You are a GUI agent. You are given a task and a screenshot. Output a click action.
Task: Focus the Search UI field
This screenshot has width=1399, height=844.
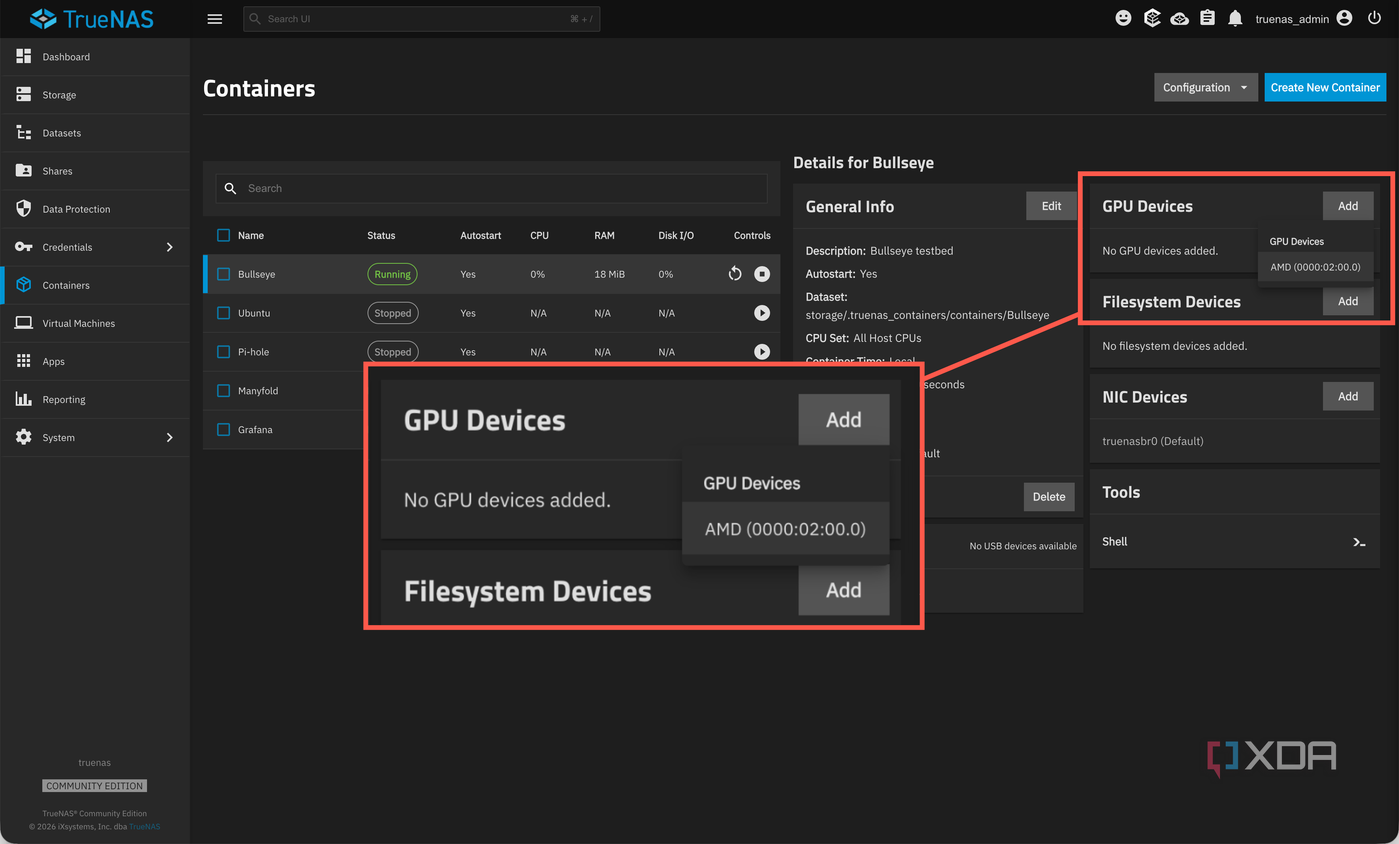coord(422,19)
